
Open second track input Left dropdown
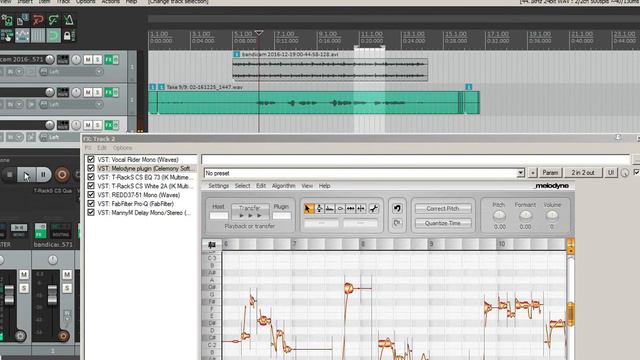point(72,104)
